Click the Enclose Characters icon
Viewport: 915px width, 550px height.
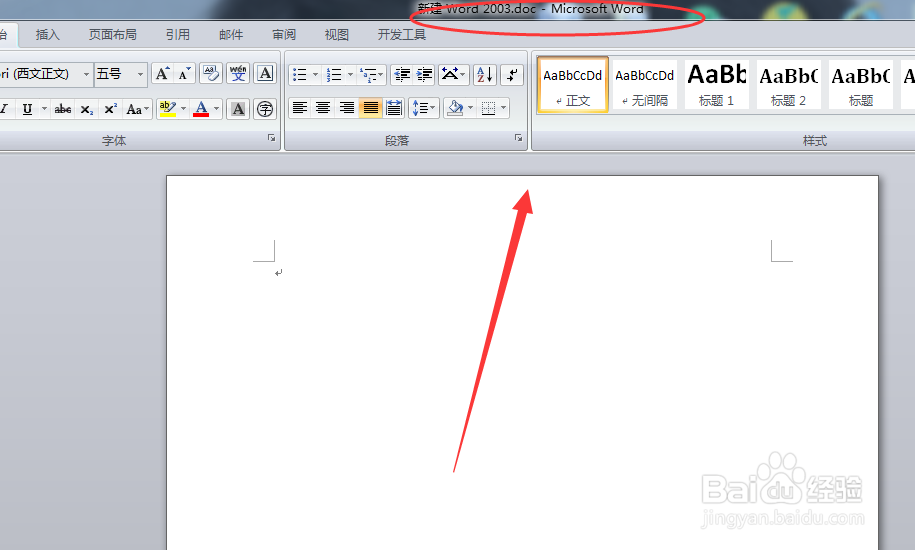point(265,109)
